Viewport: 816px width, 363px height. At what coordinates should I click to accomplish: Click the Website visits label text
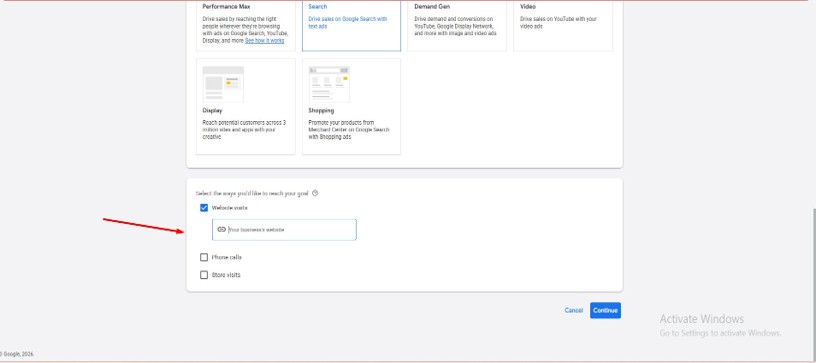click(230, 208)
